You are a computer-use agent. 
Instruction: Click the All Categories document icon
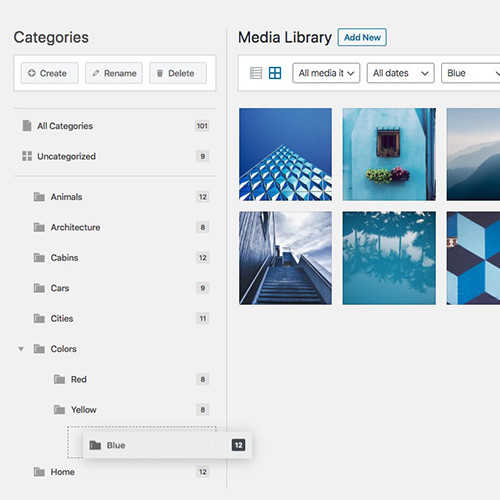click(x=27, y=126)
